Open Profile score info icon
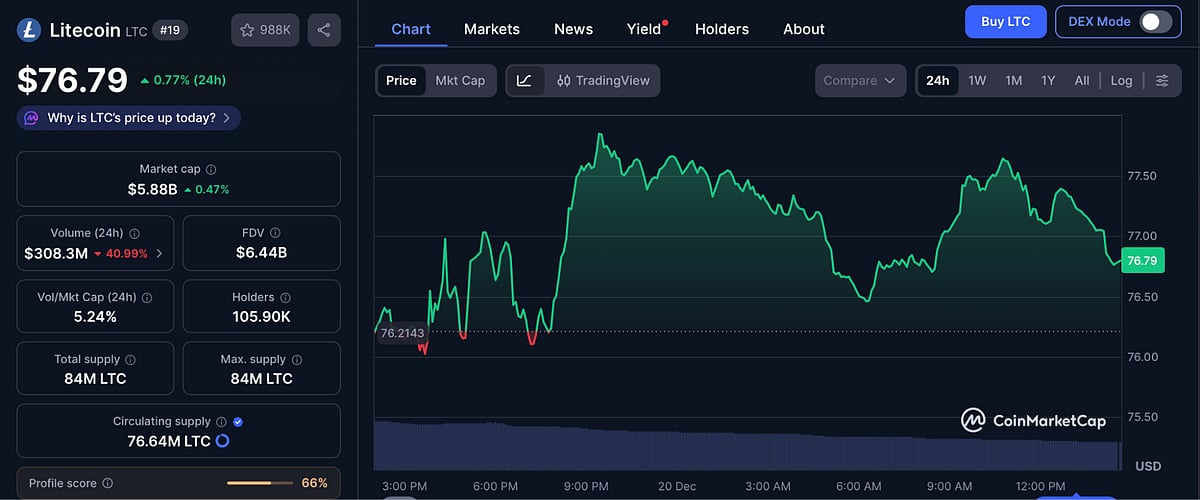 click(x=108, y=483)
